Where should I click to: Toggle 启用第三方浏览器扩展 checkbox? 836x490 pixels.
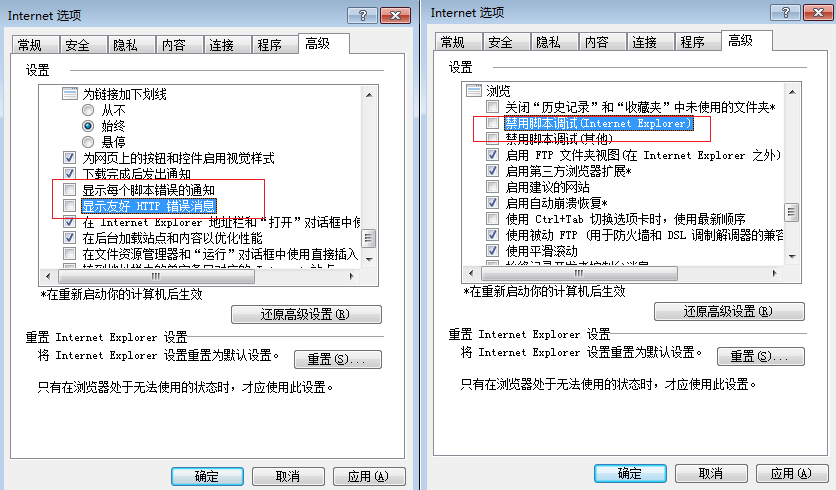pos(493,171)
